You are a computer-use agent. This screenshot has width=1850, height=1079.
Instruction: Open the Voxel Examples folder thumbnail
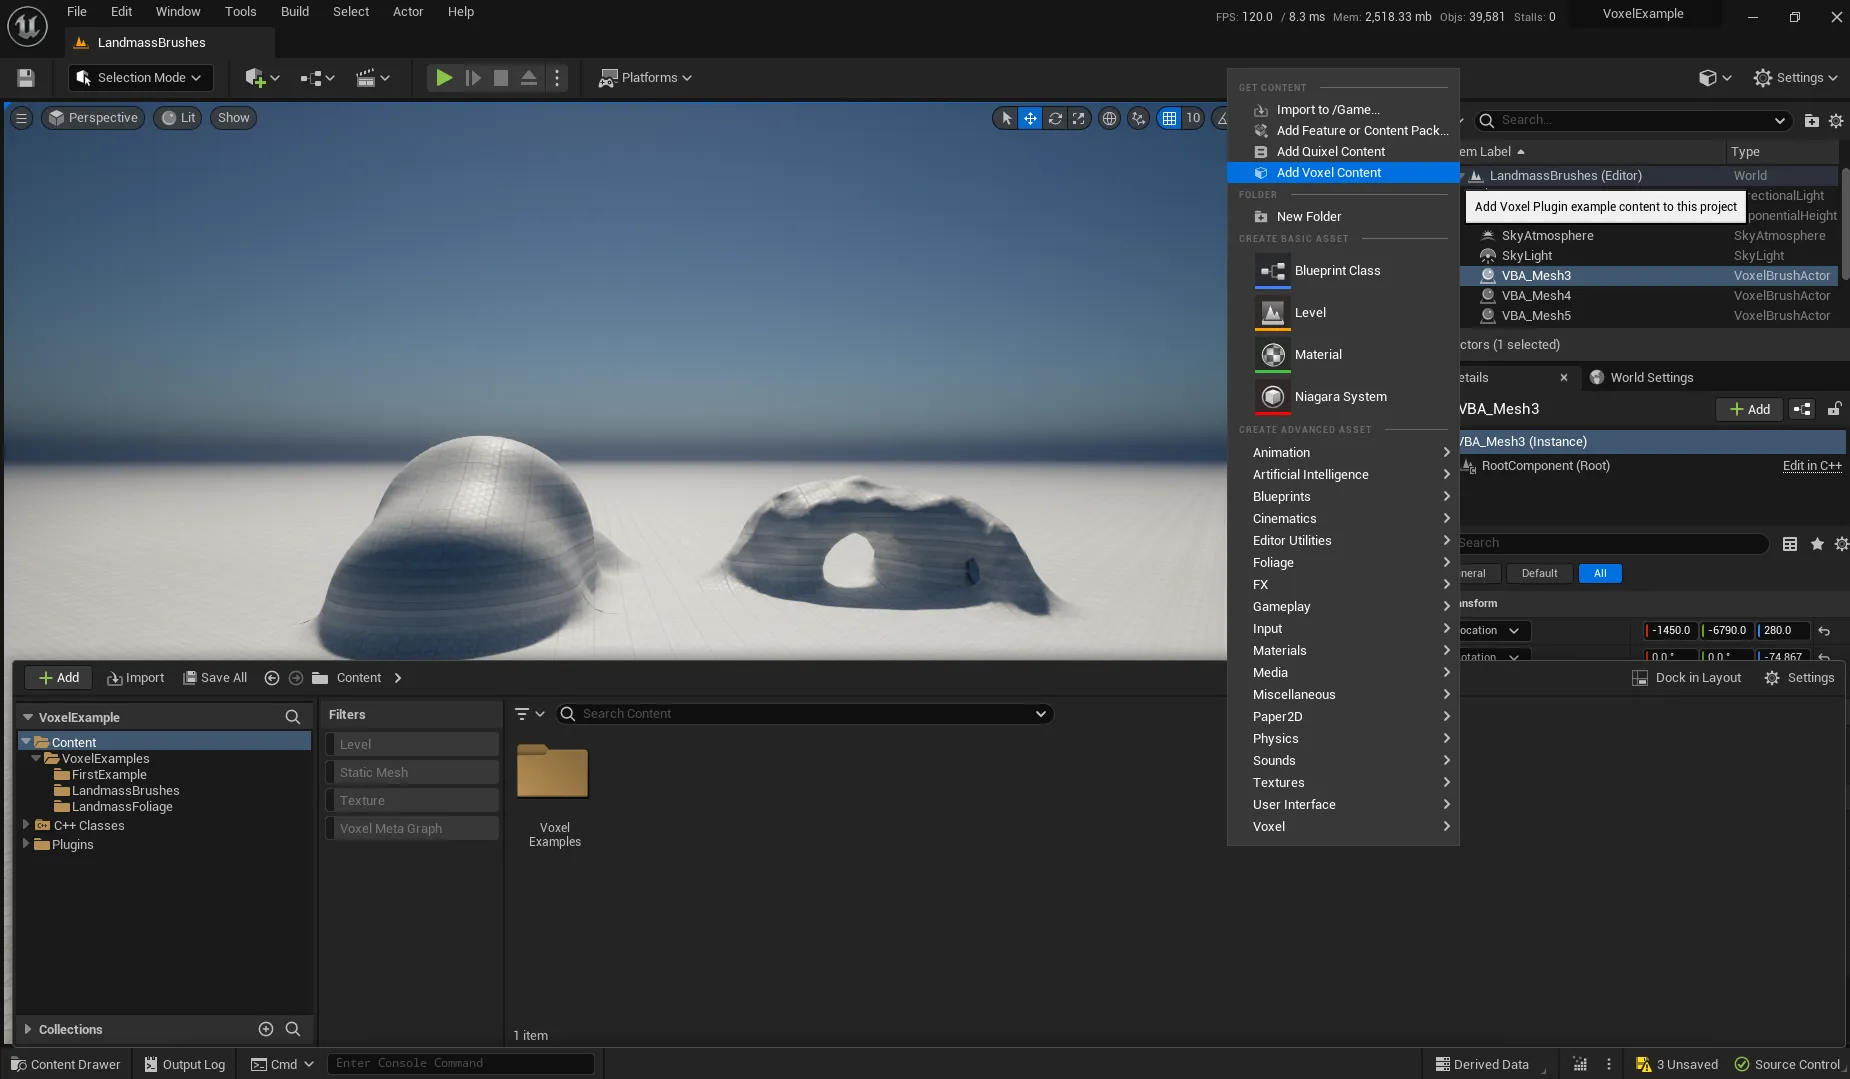(553, 773)
